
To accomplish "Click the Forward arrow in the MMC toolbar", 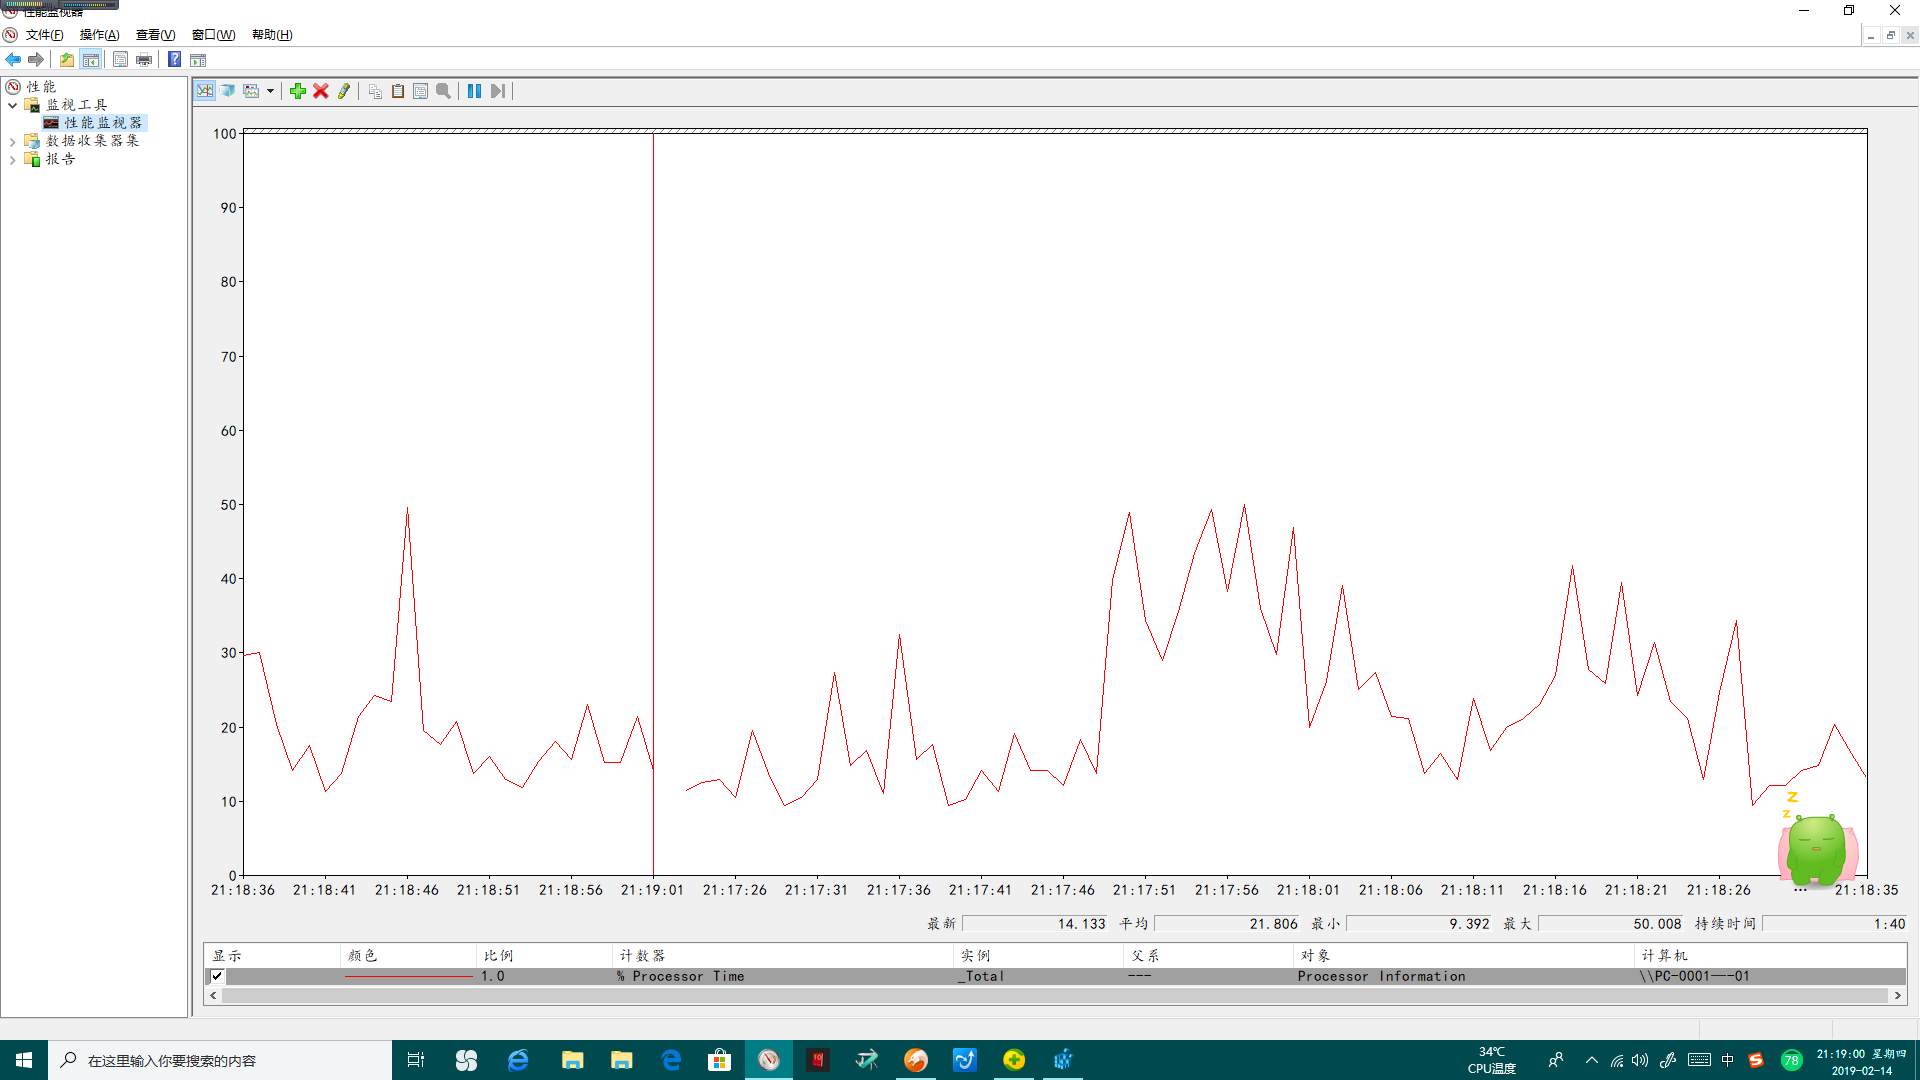I will tap(36, 60).
